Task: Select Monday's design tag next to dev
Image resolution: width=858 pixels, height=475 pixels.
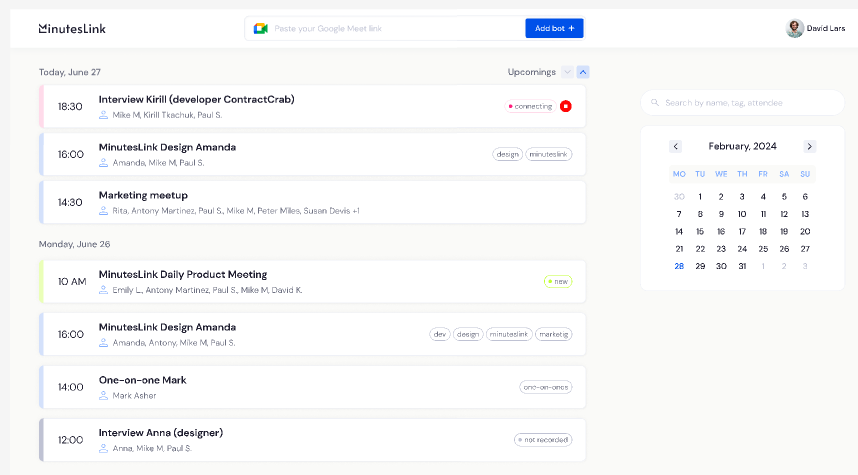Action: [x=468, y=334]
